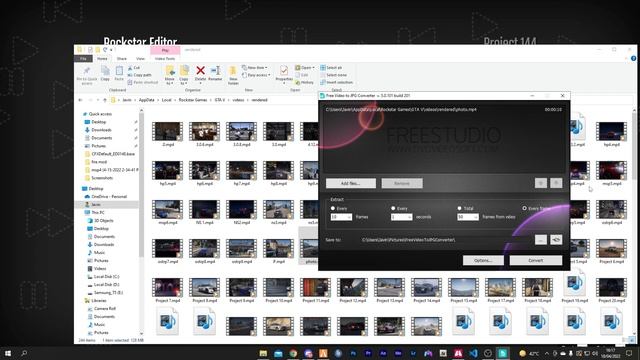Click Samsung_T5 drive in navigation pane
Image resolution: width=640 pixels, height=360 pixels.
tap(108, 293)
